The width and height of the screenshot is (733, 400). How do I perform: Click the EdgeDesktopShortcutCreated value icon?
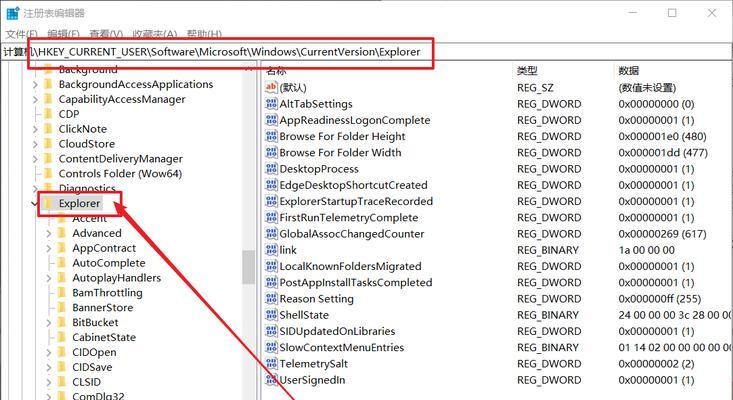point(271,185)
